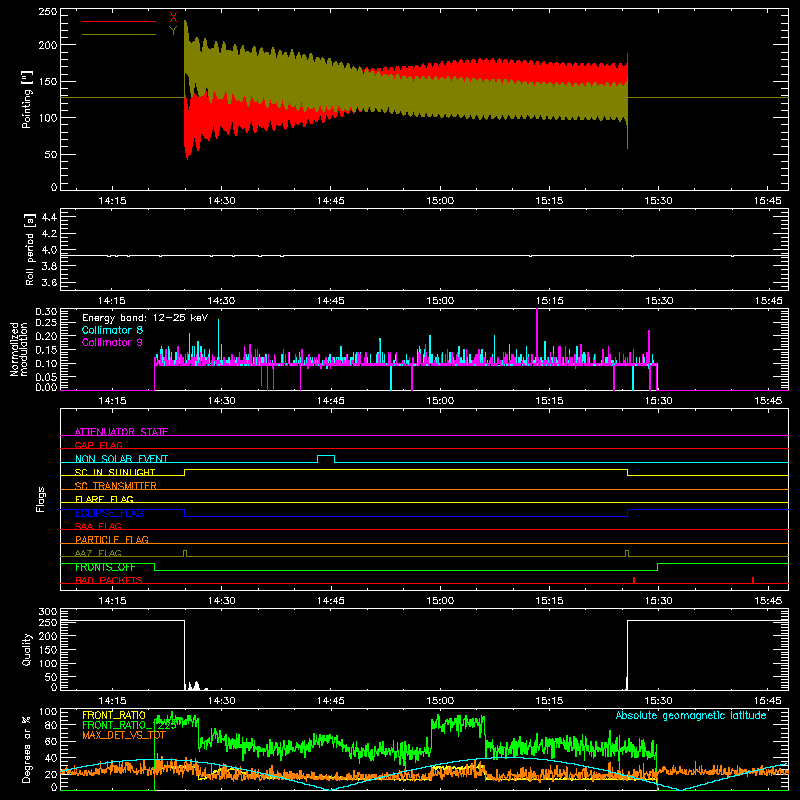This screenshot has width=800, height=800.
Task: Click the tall Collimator 9 spike near 15:13
Action: (537, 334)
